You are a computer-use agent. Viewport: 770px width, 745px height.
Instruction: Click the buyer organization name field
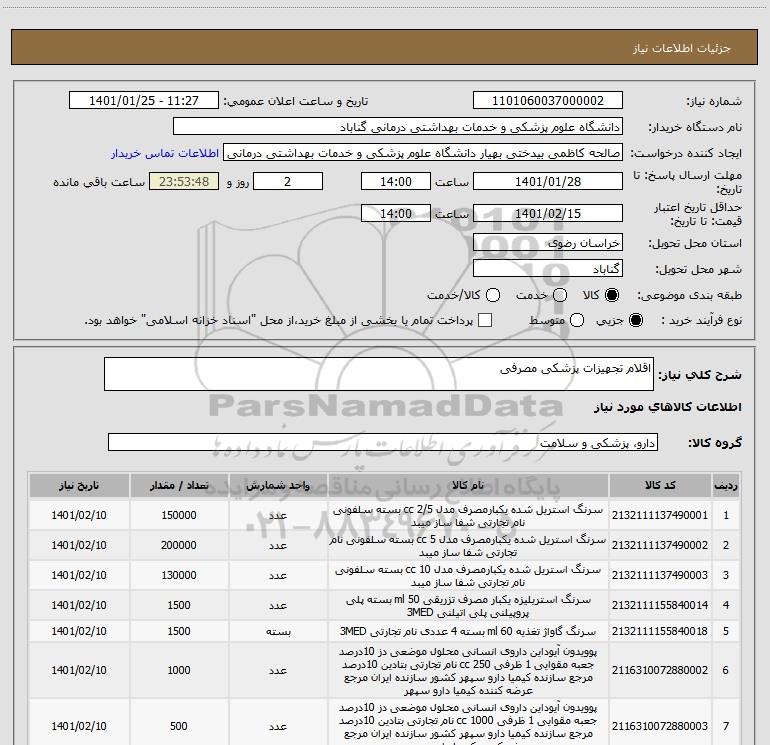click(398, 127)
